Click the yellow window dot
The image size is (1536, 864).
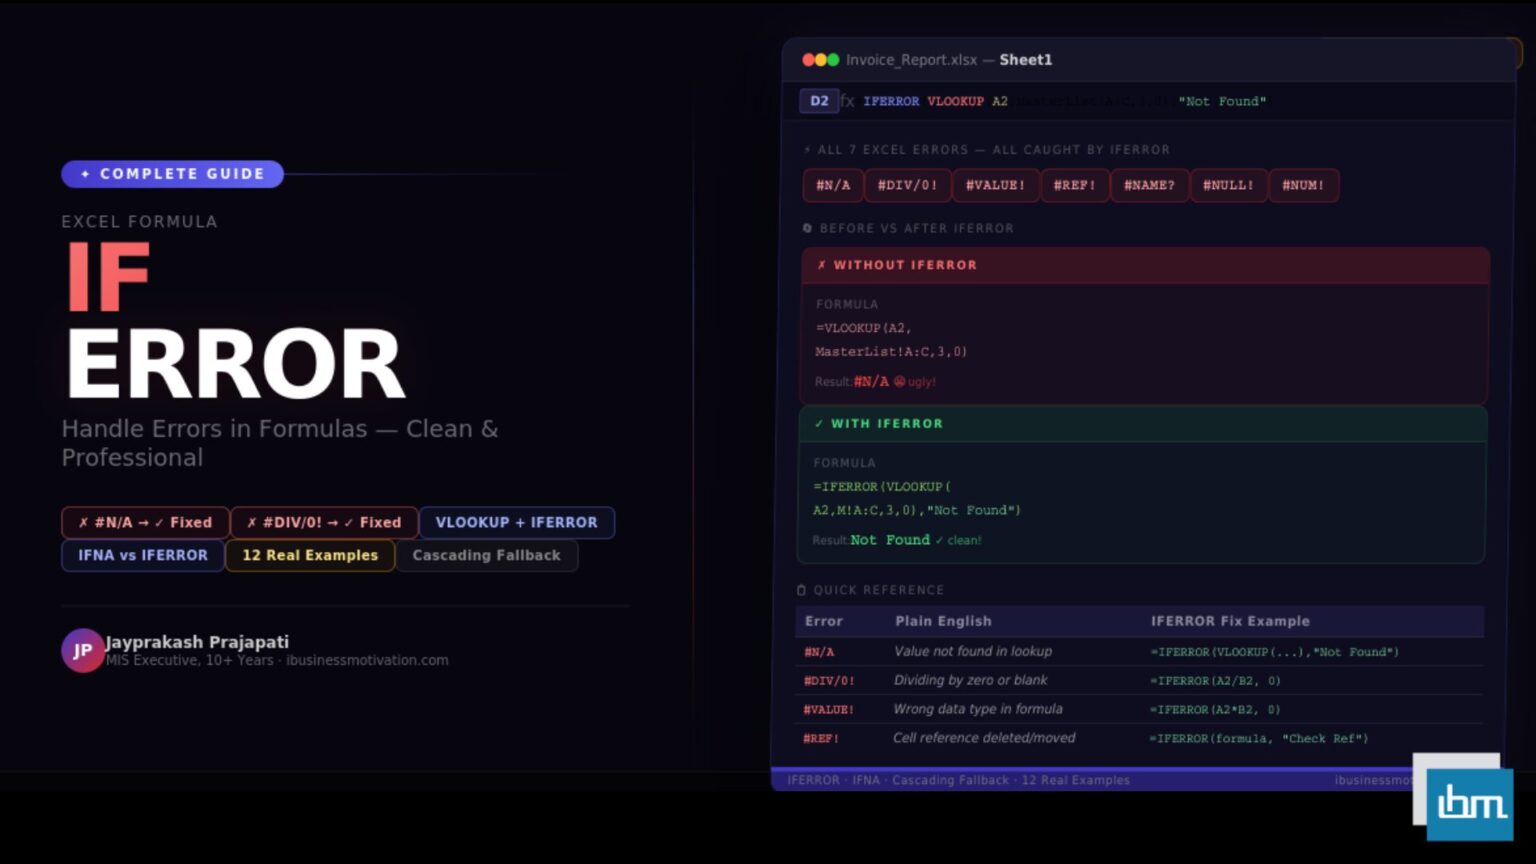(821, 60)
